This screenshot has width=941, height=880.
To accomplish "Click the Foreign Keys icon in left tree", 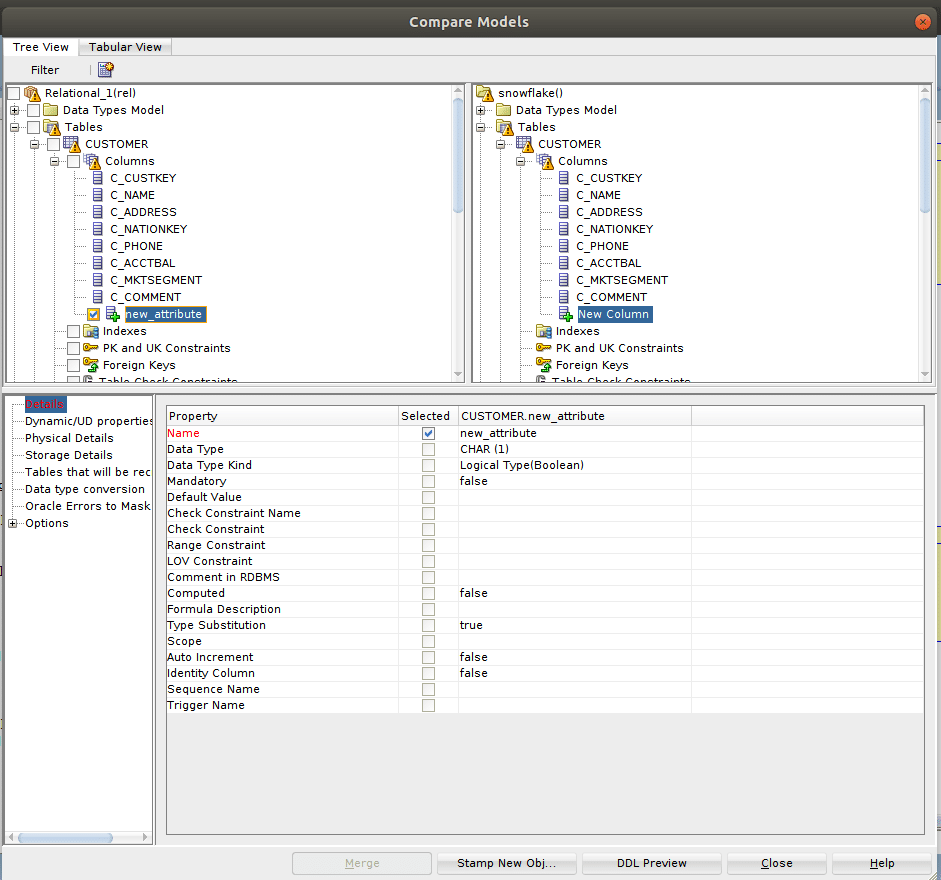I will click(91, 364).
